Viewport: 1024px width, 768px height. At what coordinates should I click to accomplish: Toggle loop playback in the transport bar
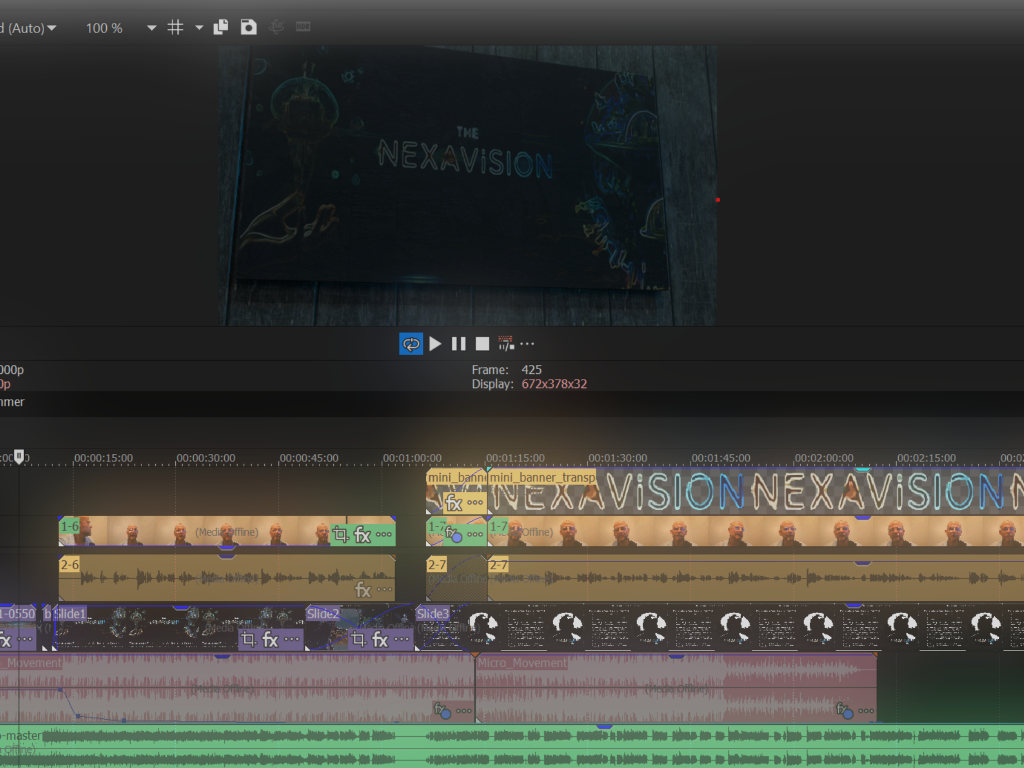410,343
